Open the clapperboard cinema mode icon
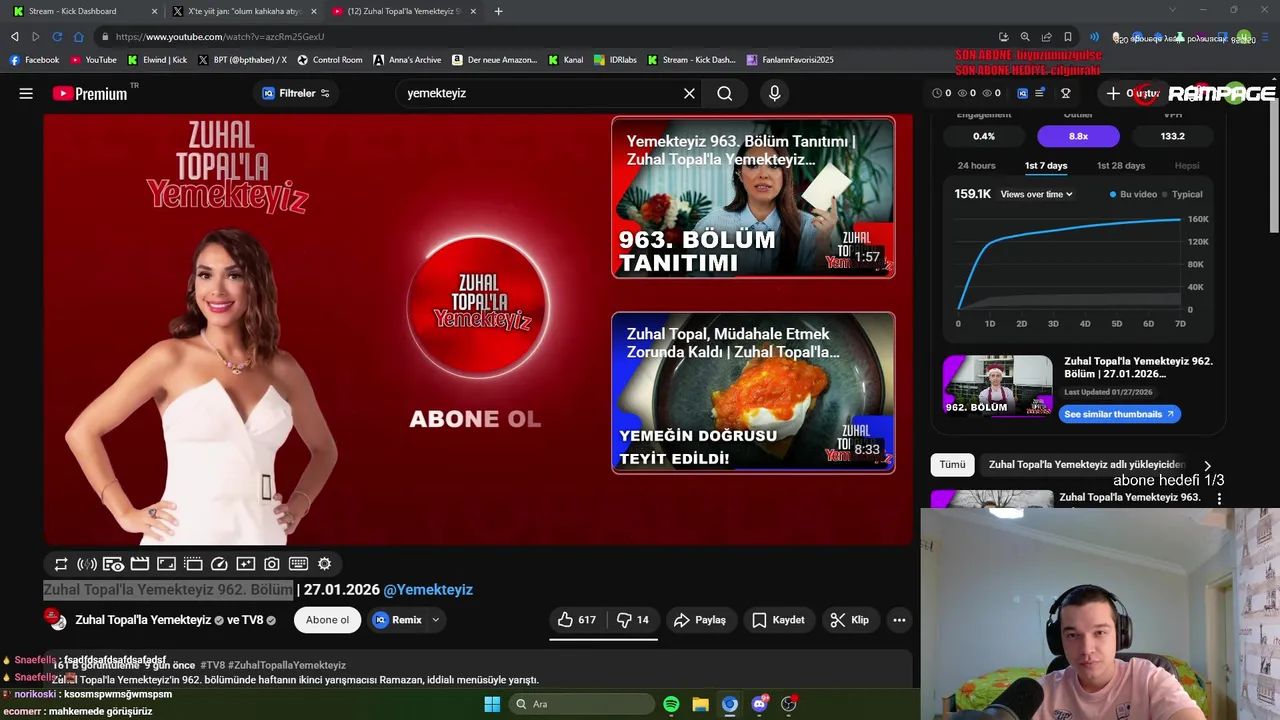This screenshot has width=1280, height=720. [140, 564]
